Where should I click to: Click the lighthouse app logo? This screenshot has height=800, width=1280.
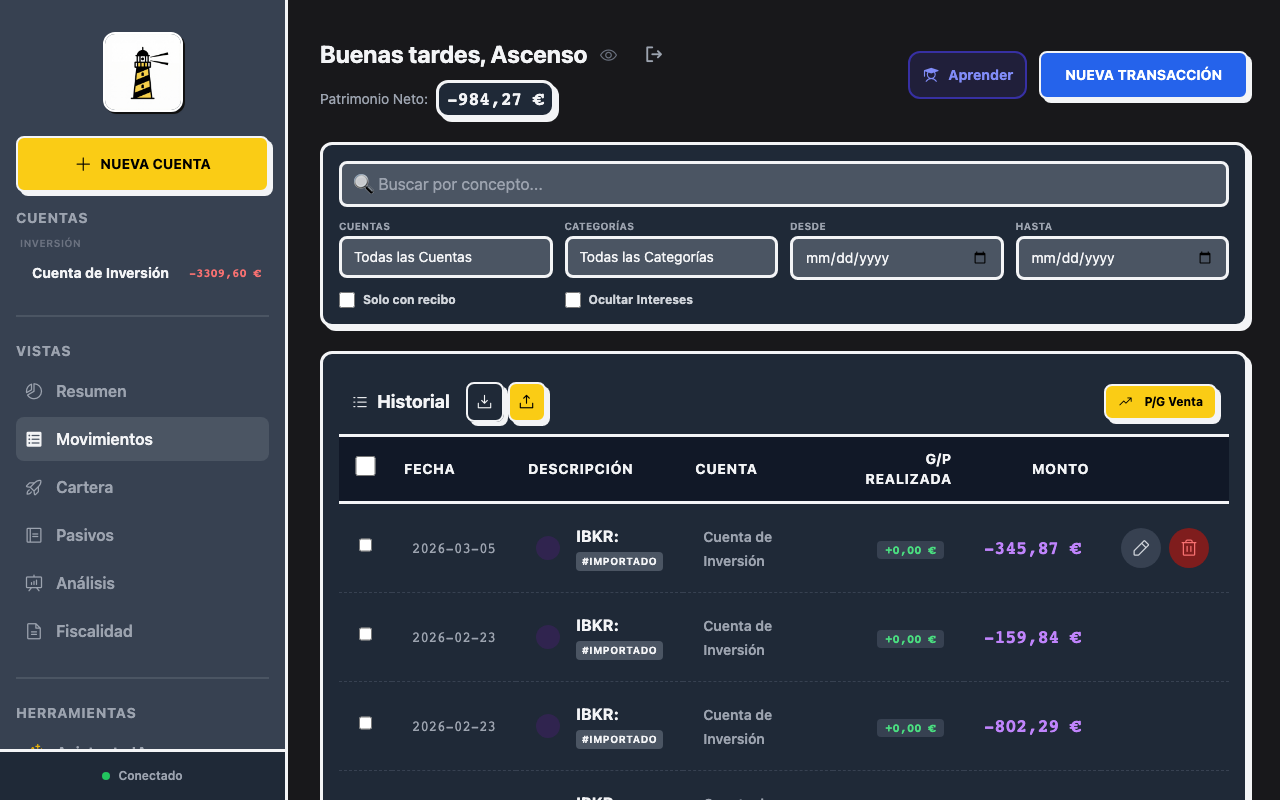143,72
